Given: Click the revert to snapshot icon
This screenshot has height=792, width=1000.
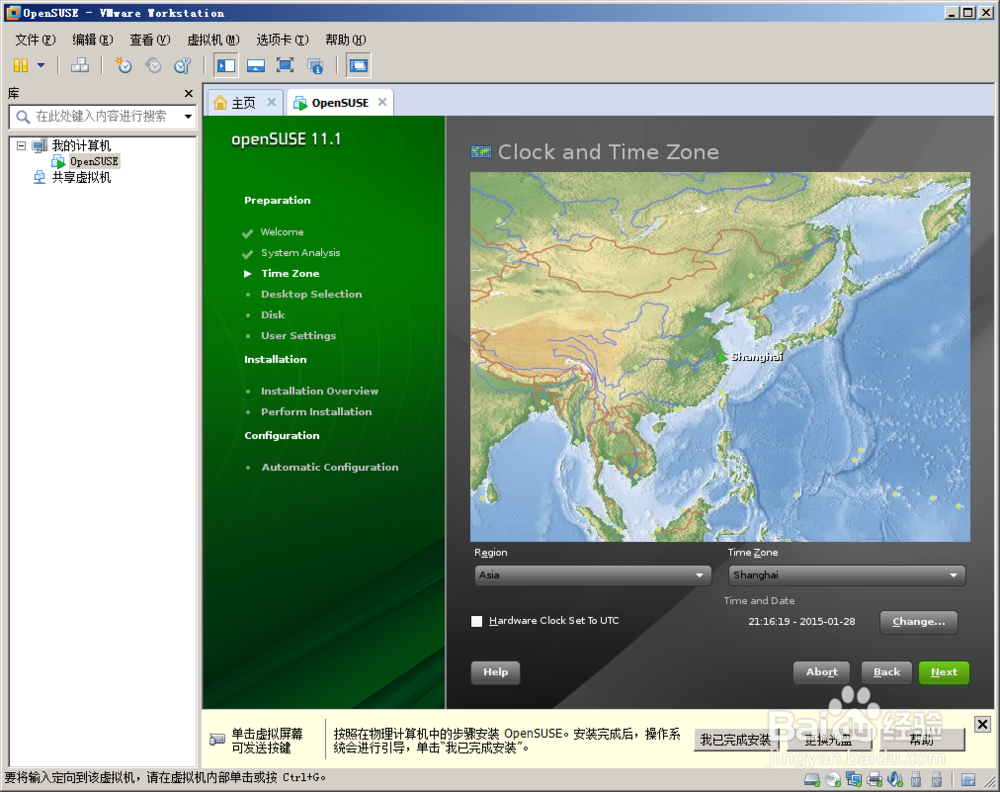Looking at the screenshot, I should pos(153,65).
